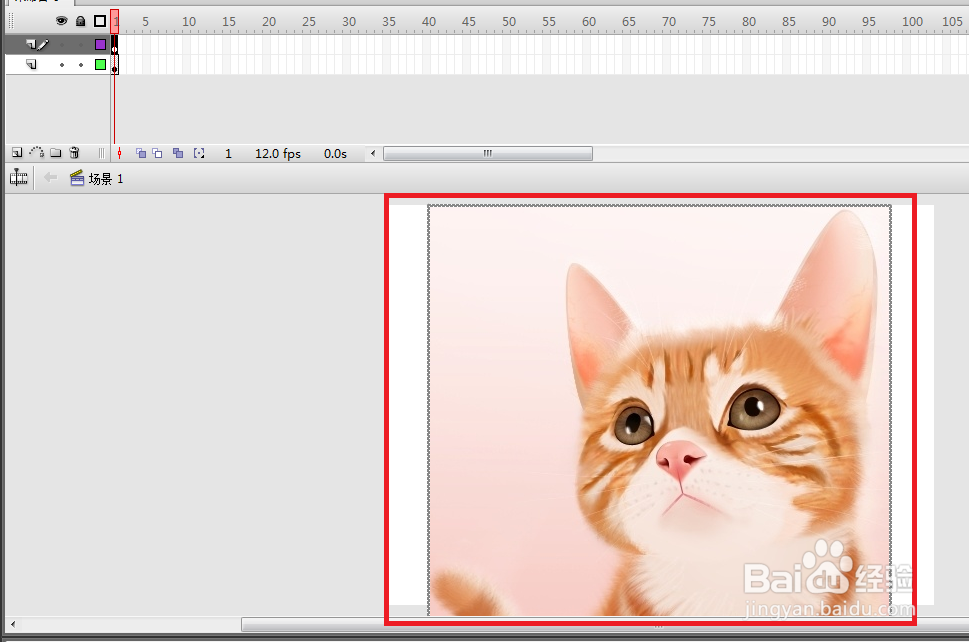The image size is (969, 642).
Task: Click the 场景 1 scene label
Action: coord(106,179)
